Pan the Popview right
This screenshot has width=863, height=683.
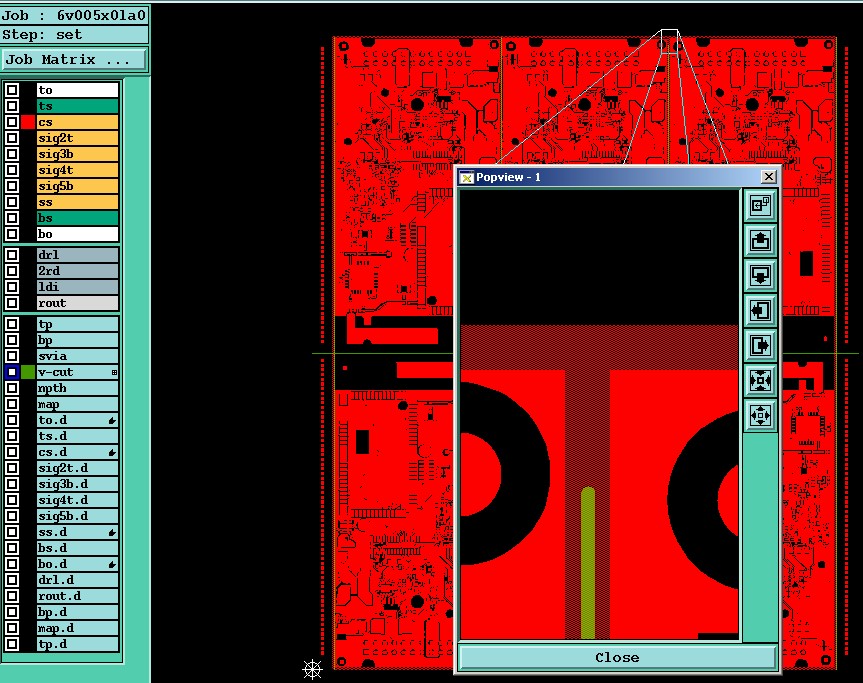click(760, 346)
